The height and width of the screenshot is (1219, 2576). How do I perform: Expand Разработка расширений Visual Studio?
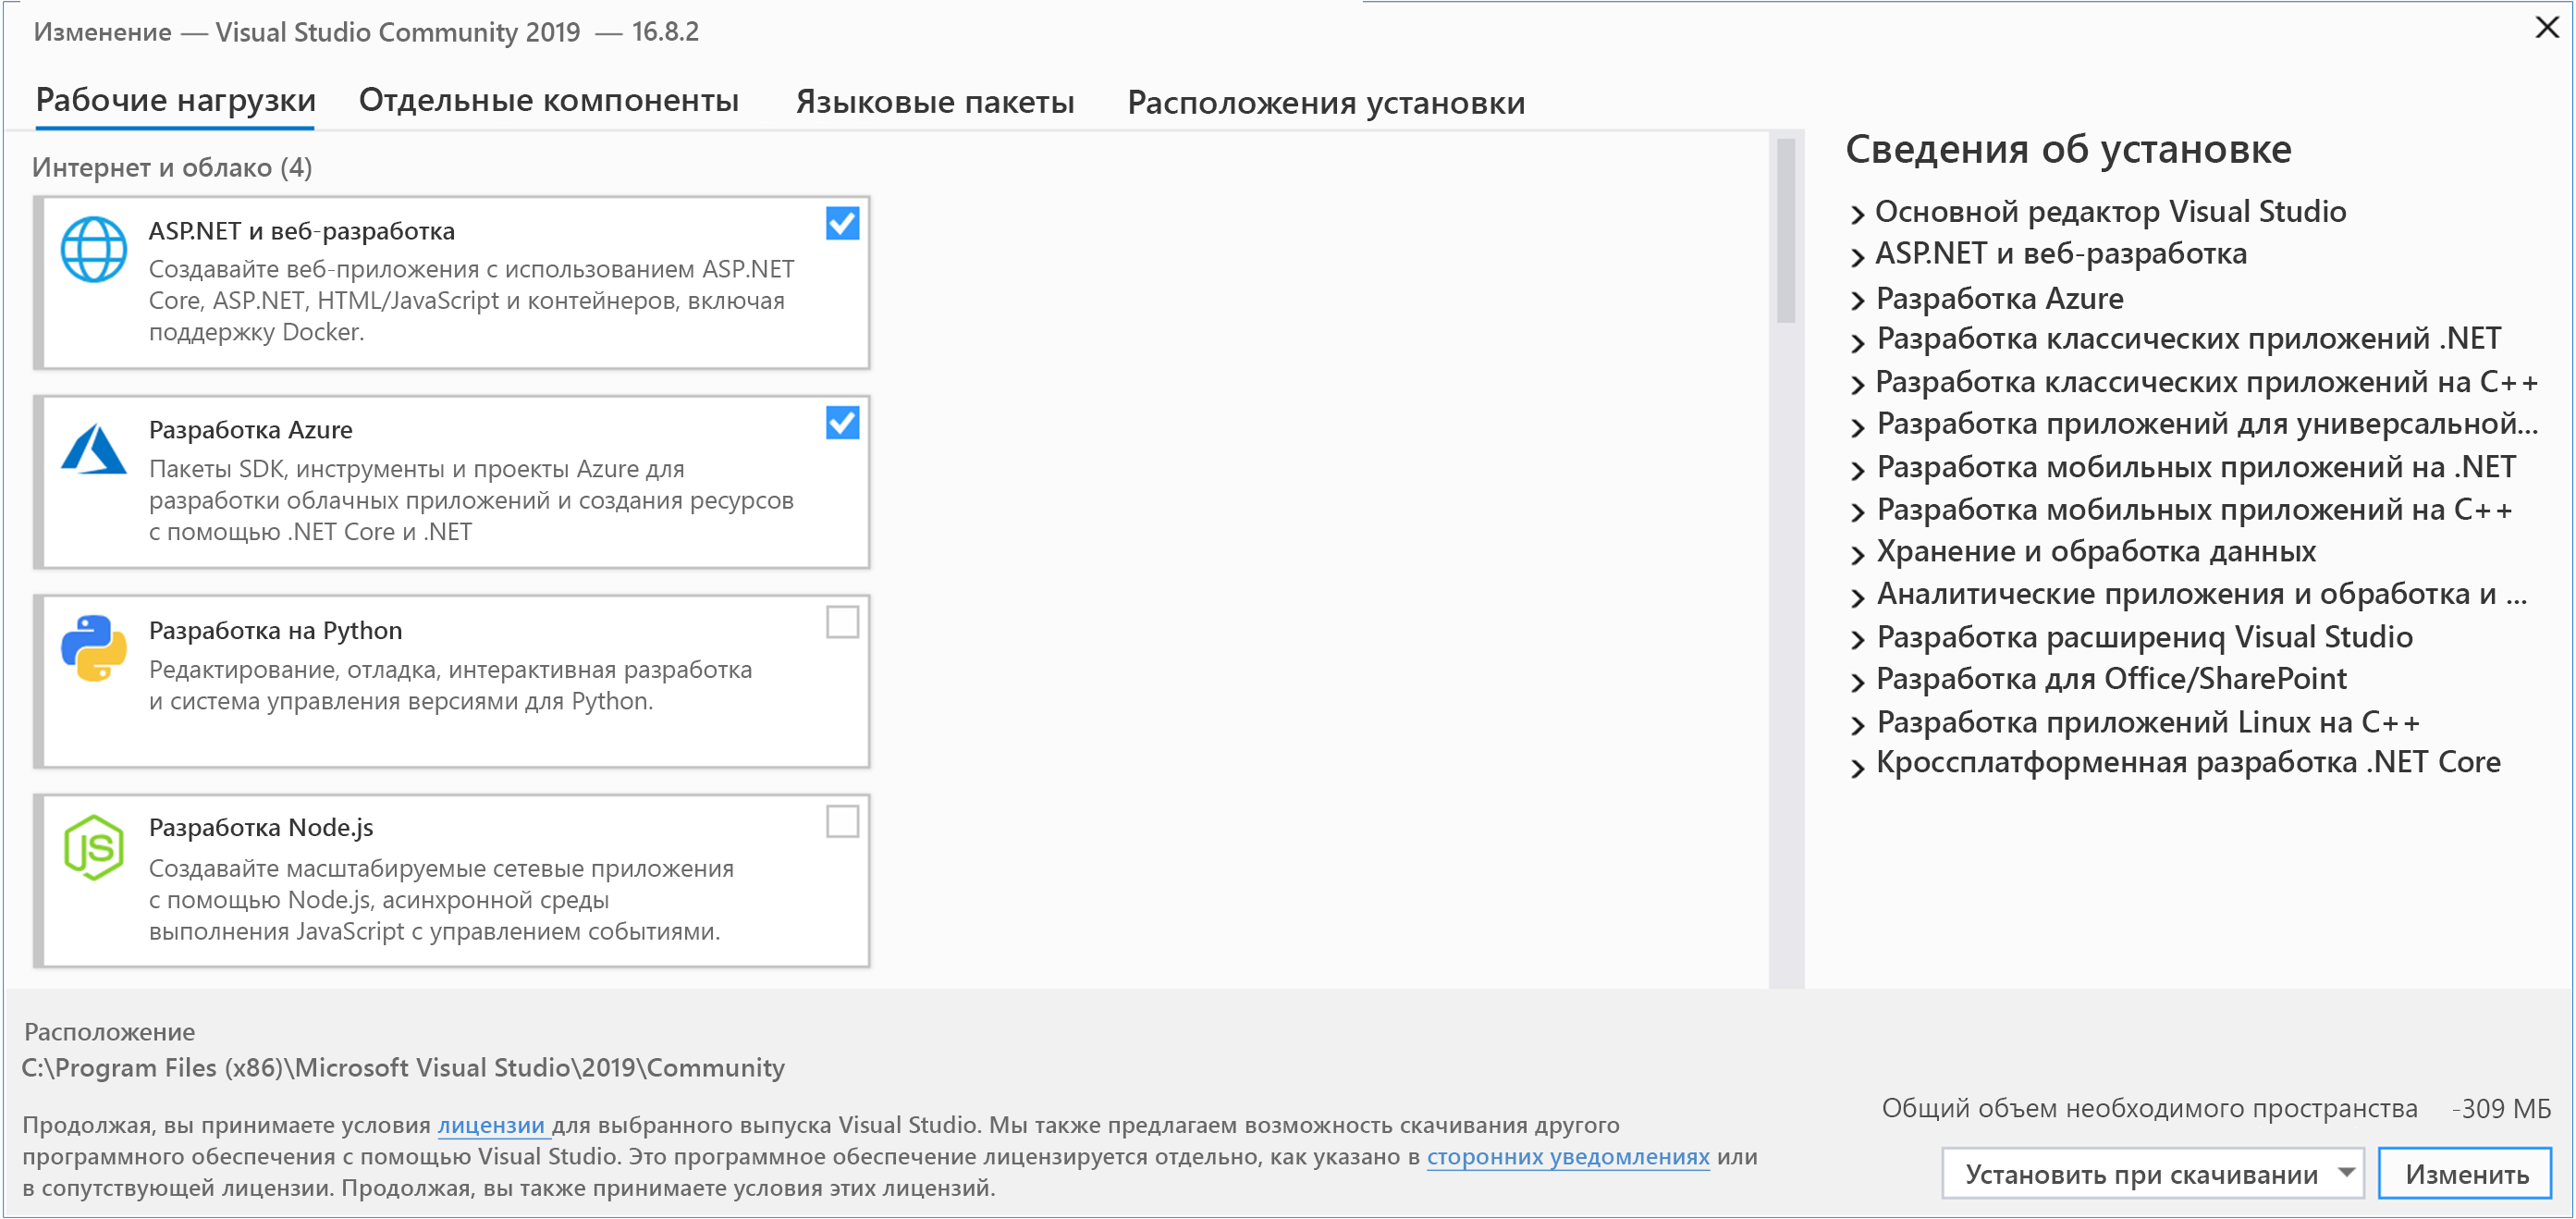pyautogui.click(x=1857, y=639)
